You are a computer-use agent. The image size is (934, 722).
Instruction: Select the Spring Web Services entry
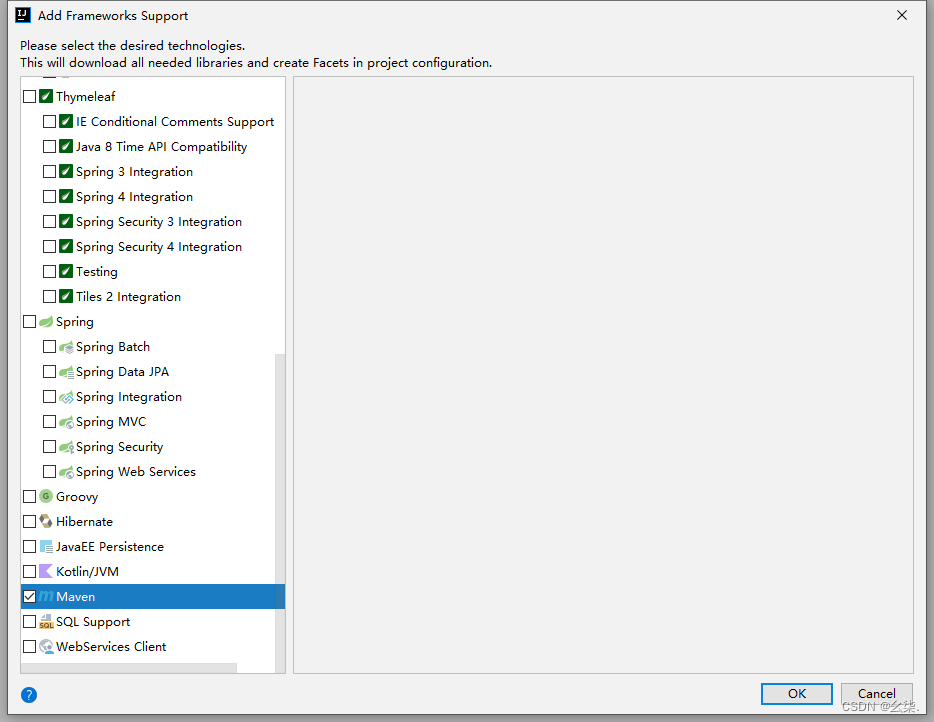coord(136,472)
